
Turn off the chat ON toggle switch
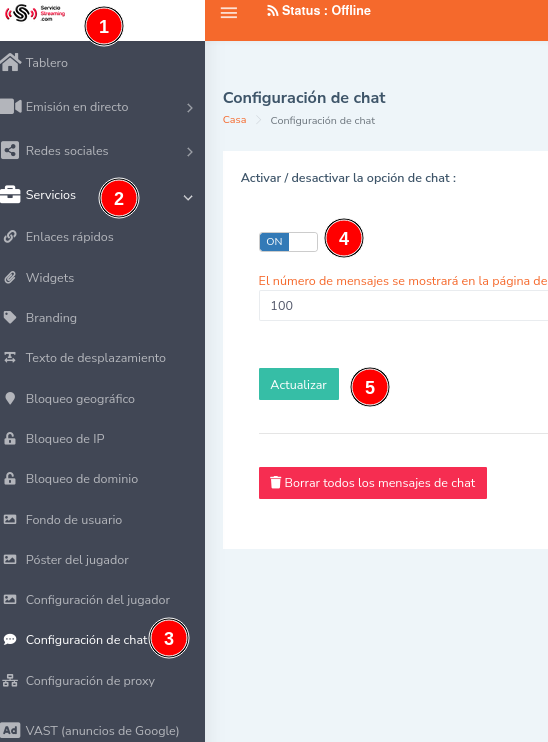click(x=288, y=242)
